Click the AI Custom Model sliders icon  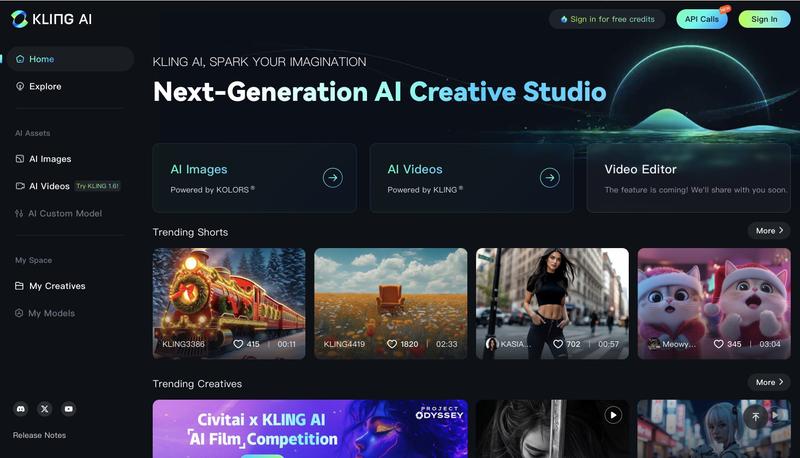pyautogui.click(x=19, y=214)
